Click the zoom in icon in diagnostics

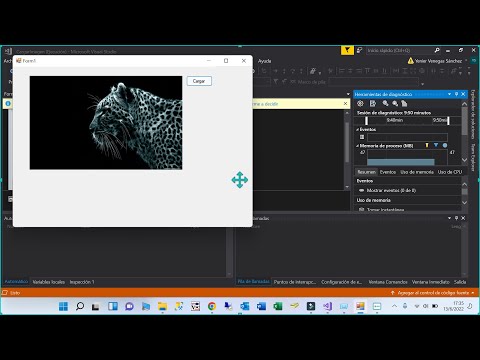(385, 104)
